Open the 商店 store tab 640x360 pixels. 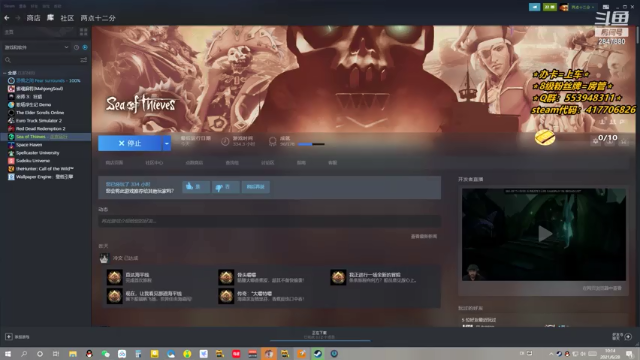point(33,18)
